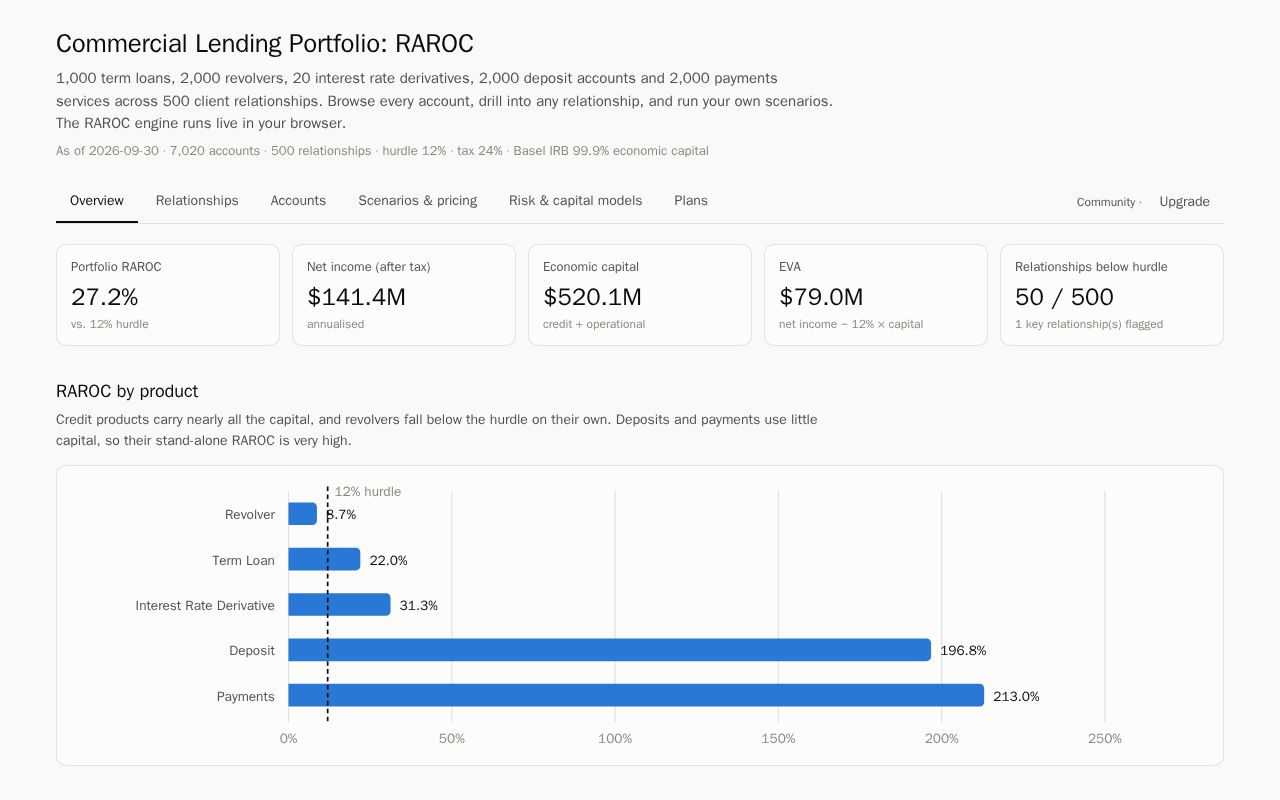Screen dimensions: 1280x800
Task: Select the Net income $141.4M card
Action: (x=404, y=295)
